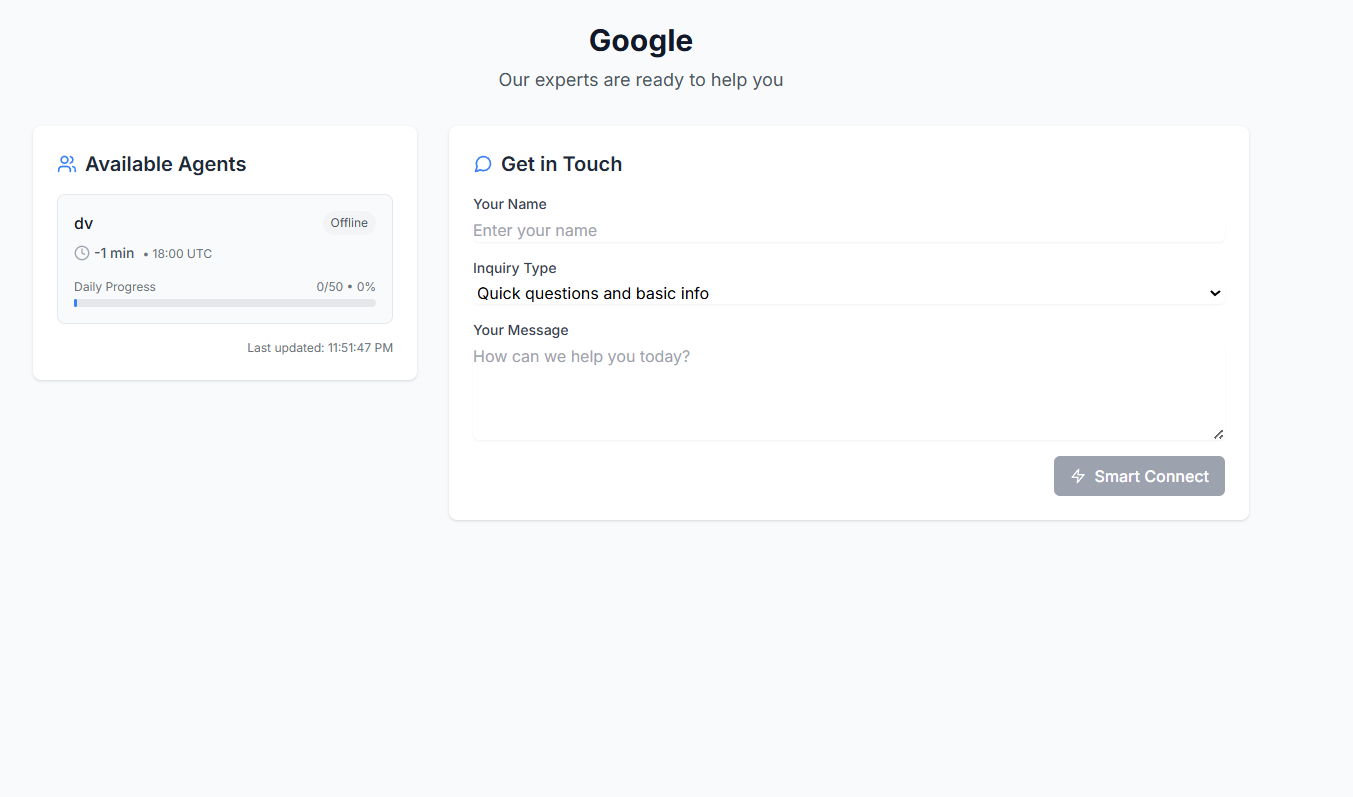1353x797 pixels.
Task: Click the people icon beside Available Agents
Action: [67, 163]
